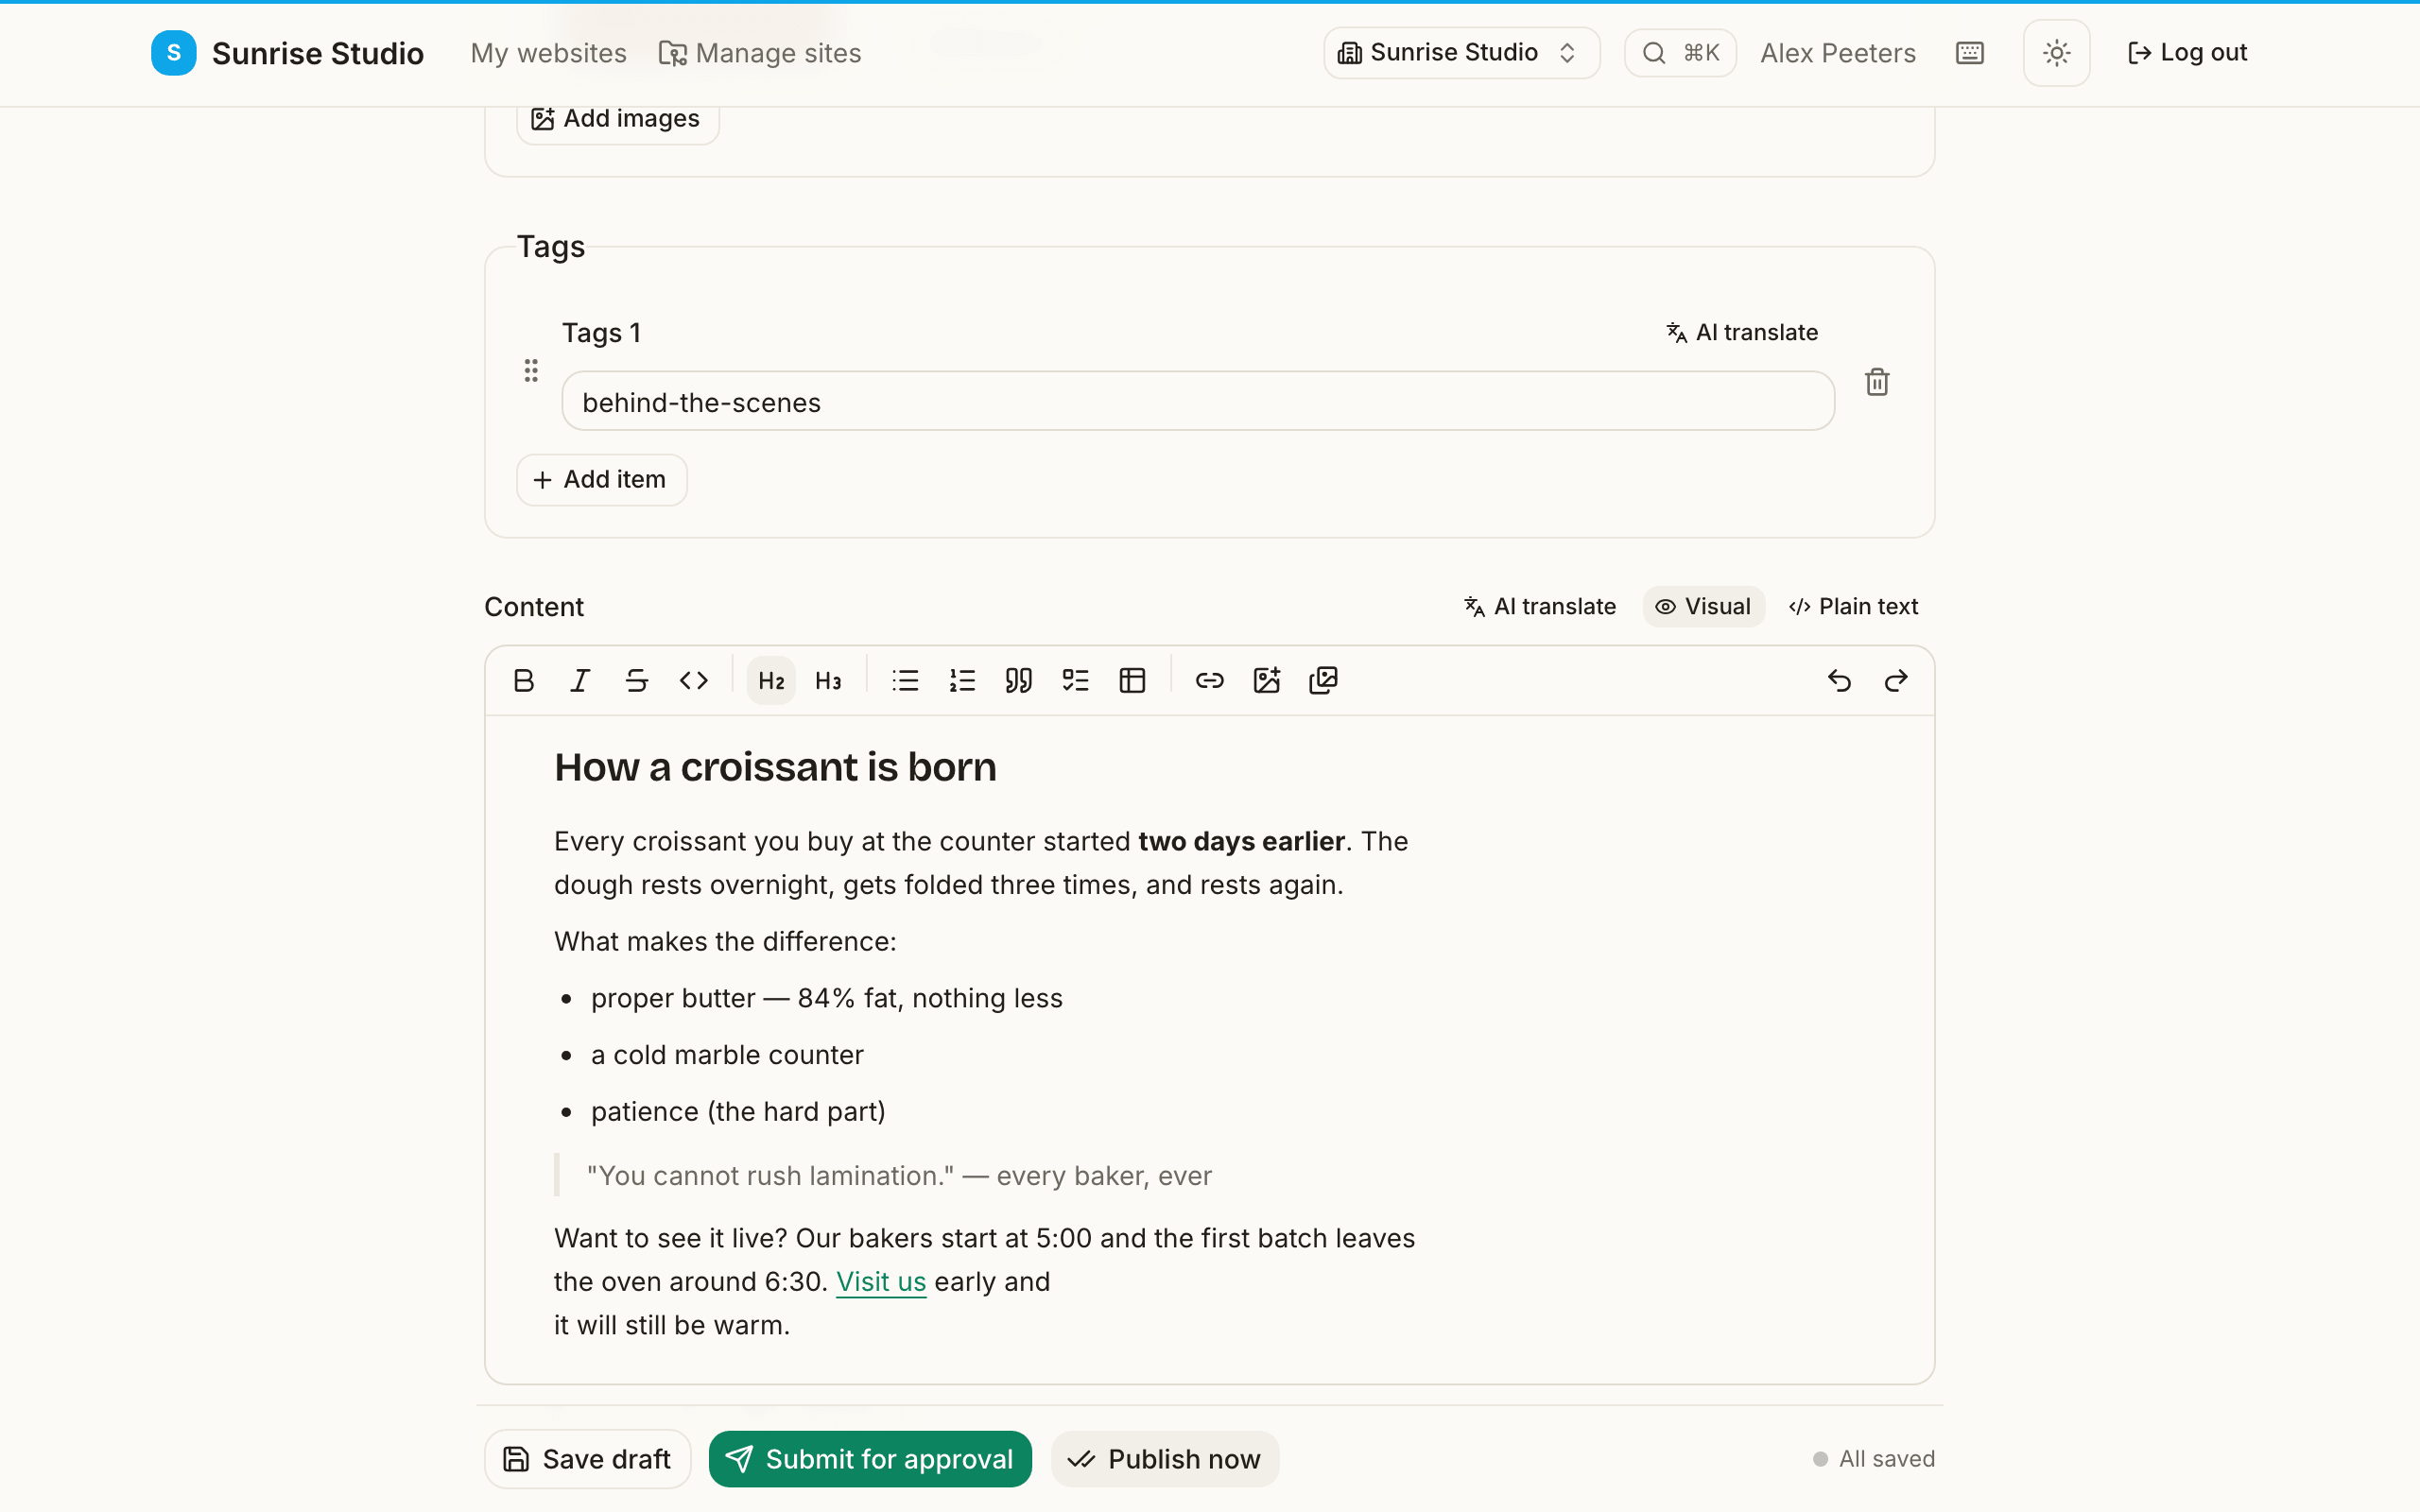Toggle inline code formatting
The width and height of the screenshot is (2420, 1512).
tap(694, 681)
